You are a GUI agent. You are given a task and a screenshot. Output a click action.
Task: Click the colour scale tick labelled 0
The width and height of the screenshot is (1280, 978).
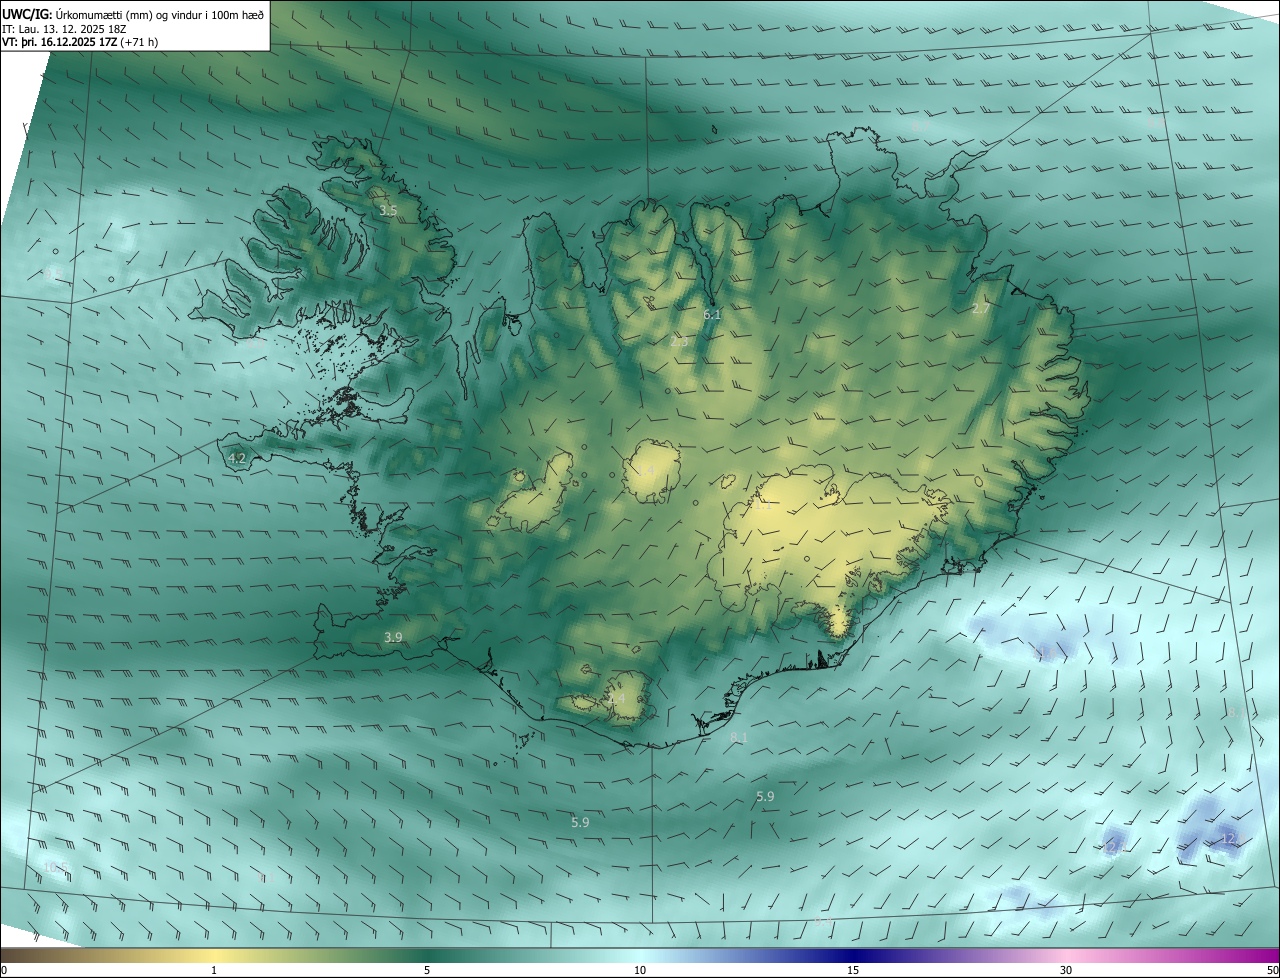[4, 970]
